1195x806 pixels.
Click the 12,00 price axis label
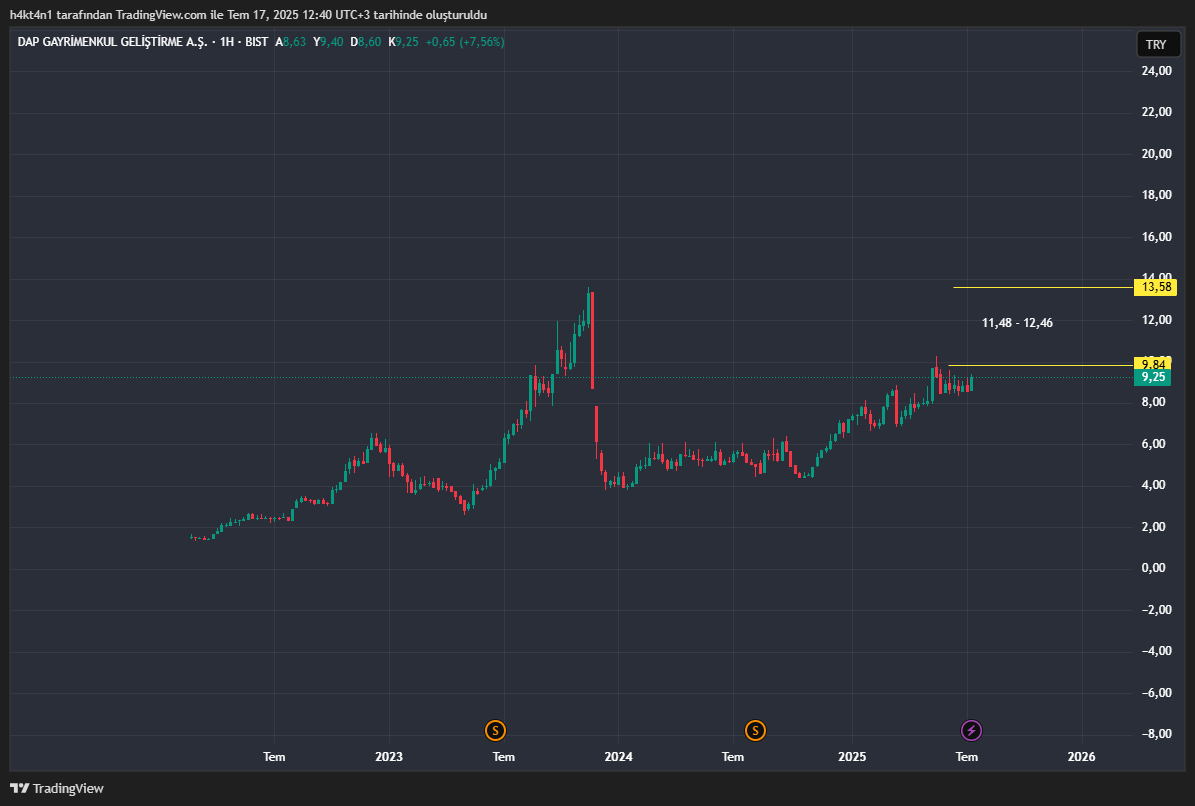[1156, 320]
